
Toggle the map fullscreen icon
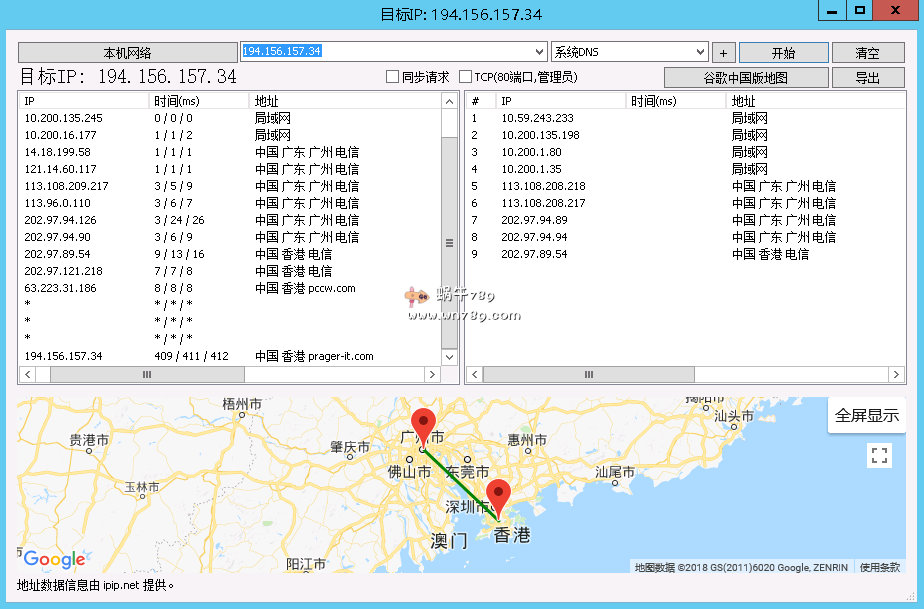[x=879, y=456]
